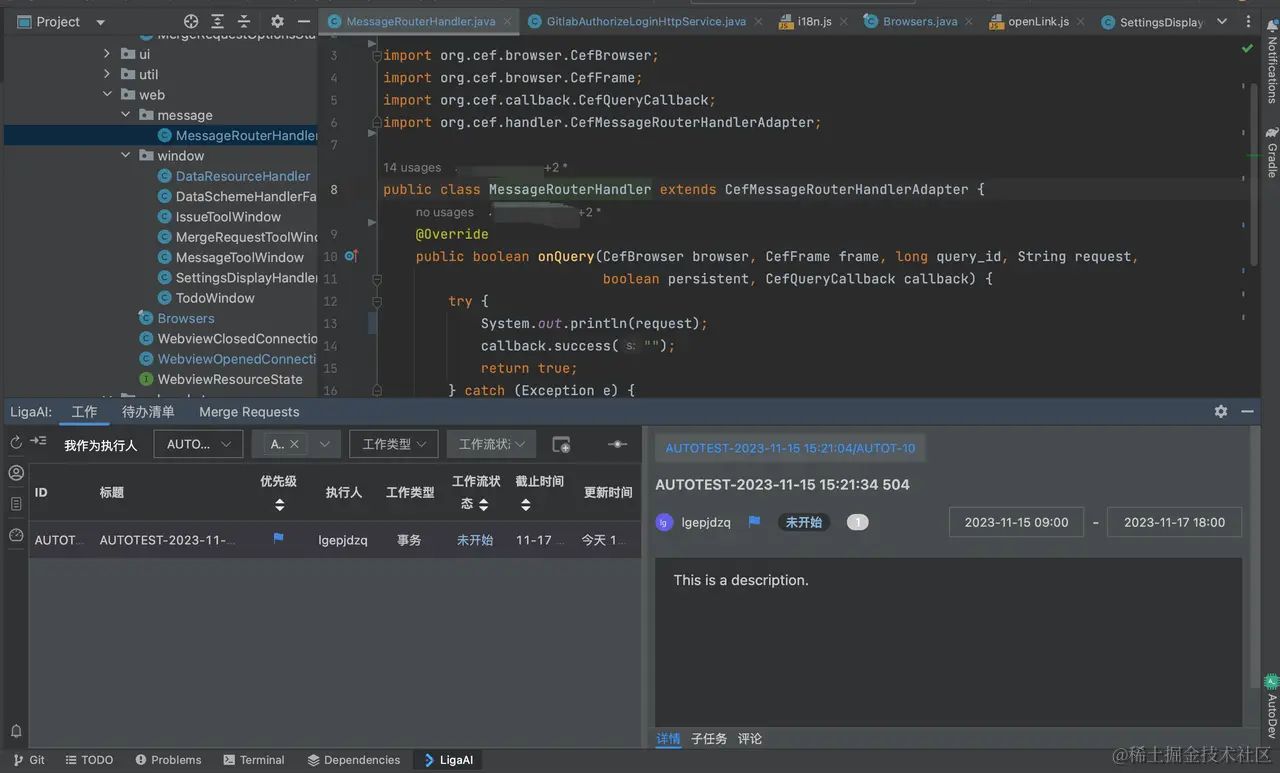The image size is (1280, 773).
Task: Open the Gradle tool window
Action: [x=1271, y=152]
